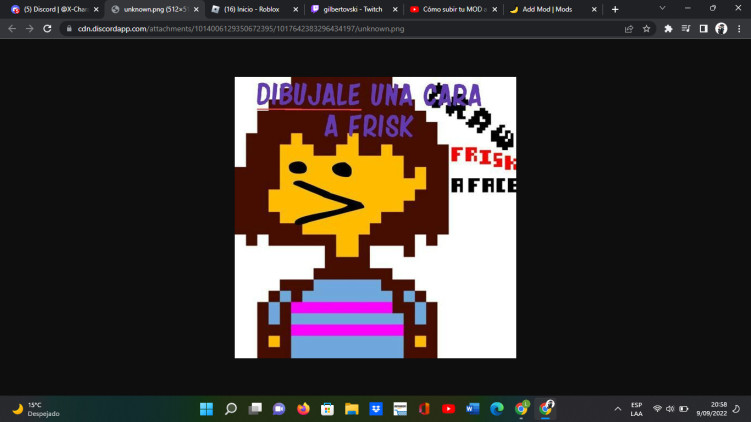Viewport: 751px width, 422px height.
Task: Launch Office from the taskbar
Action: pos(424,409)
